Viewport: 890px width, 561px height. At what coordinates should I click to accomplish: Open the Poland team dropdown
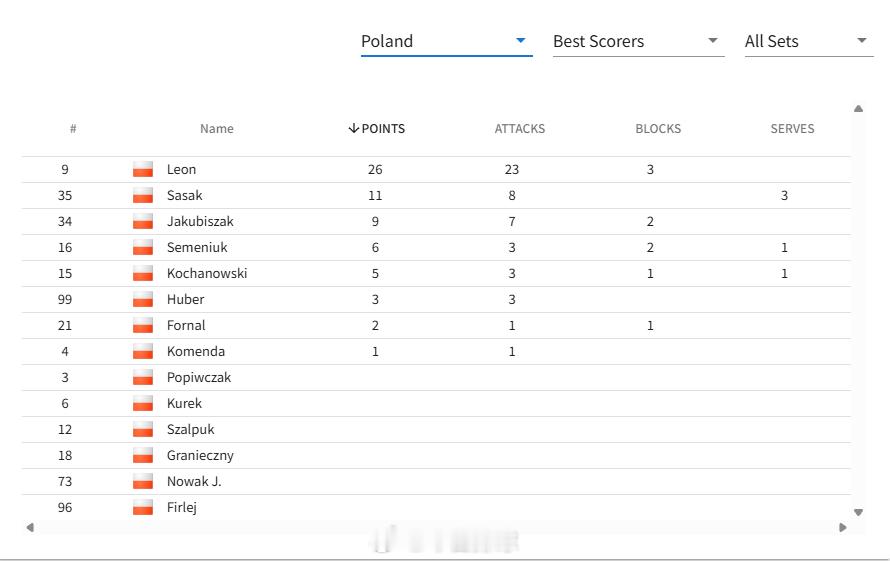446,41
